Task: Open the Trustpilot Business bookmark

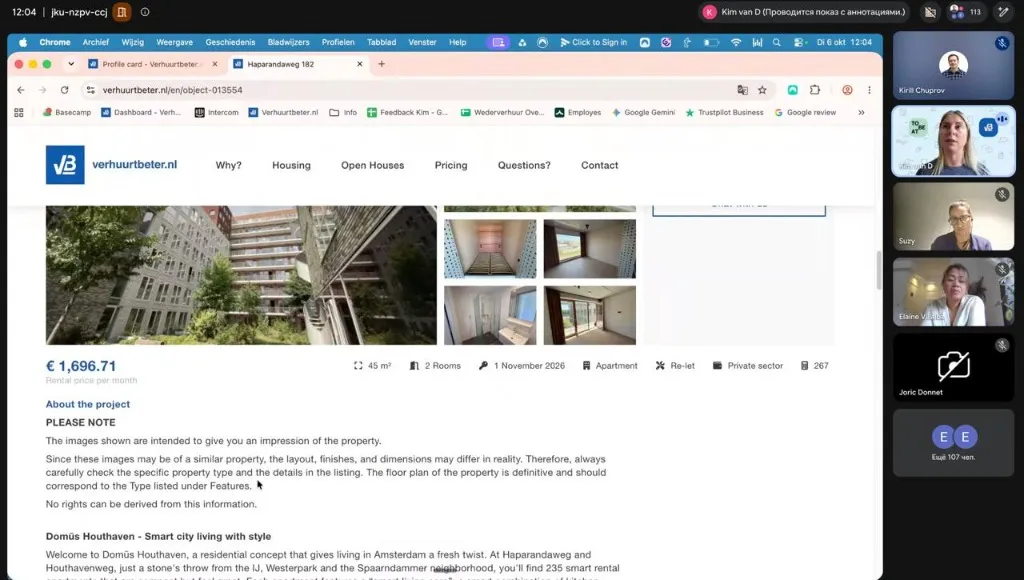Action: 724,112
